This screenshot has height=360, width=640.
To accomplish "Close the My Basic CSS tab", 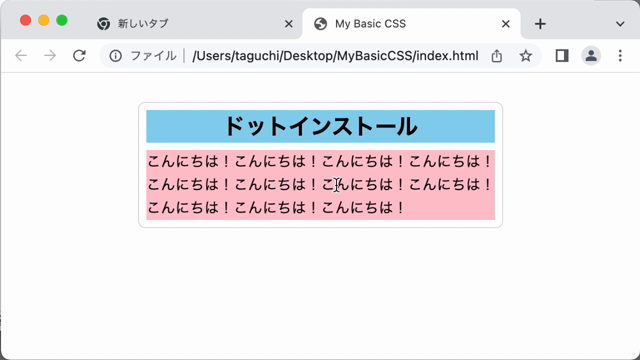I will point(505,24).
